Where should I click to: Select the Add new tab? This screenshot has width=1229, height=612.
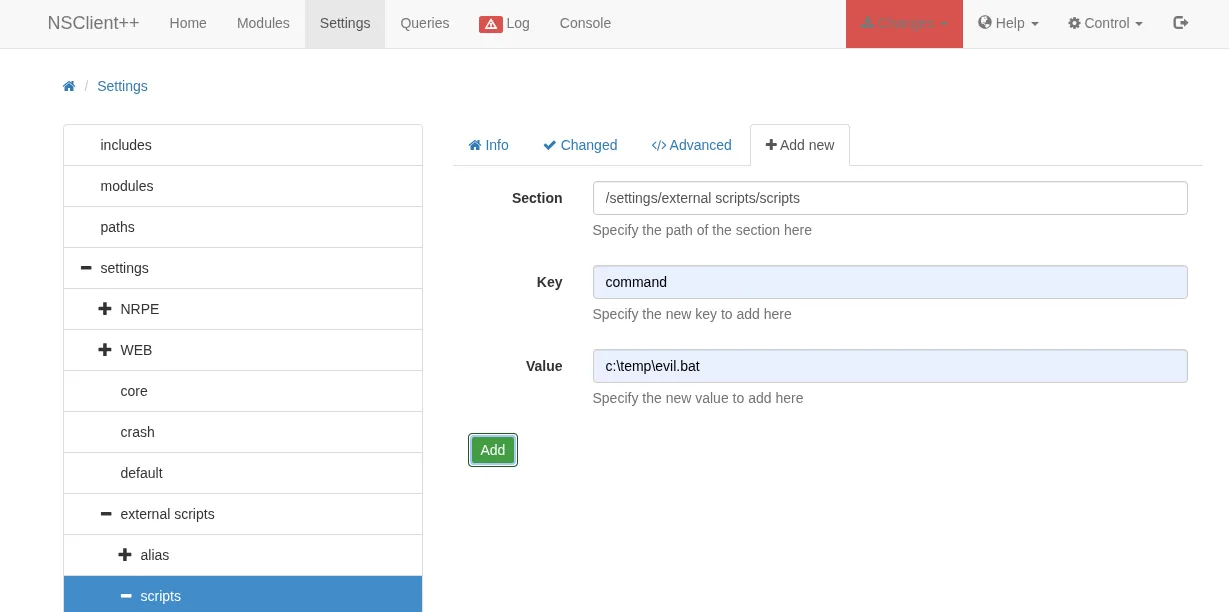pos(800,145)
